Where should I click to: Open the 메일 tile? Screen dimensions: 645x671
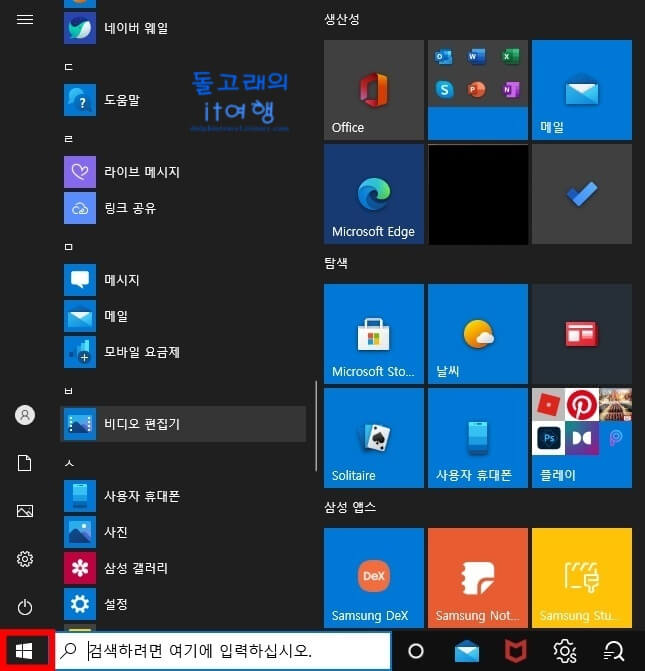pyautogui.click(x=582, y=90)
